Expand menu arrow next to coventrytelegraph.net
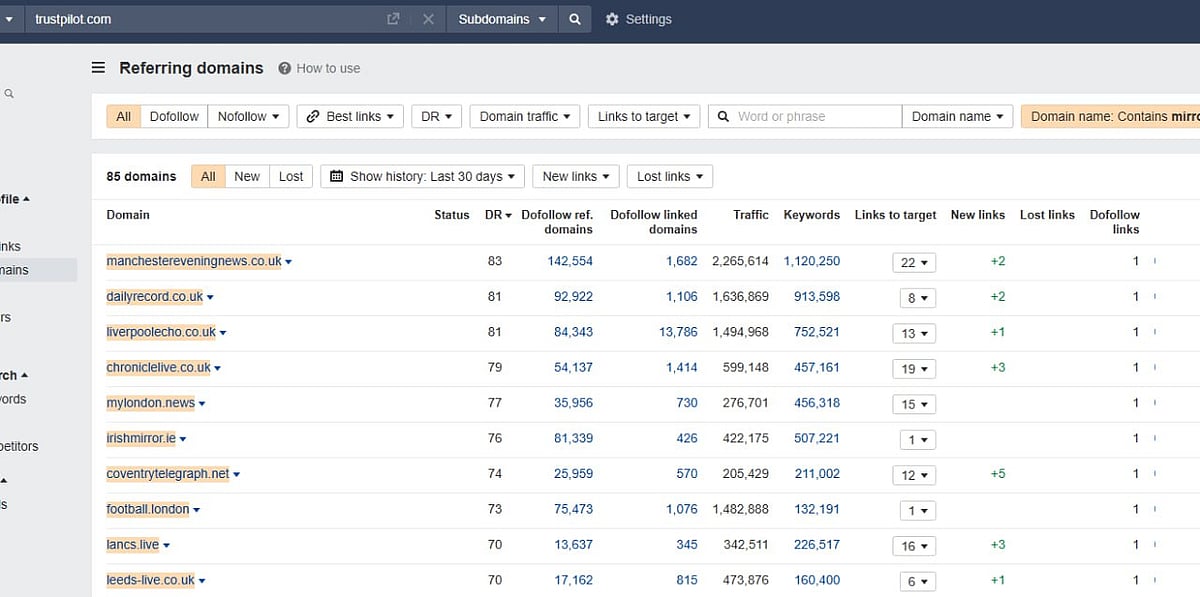The height and width of the screenshot is (597, 1200). [236, 475]
